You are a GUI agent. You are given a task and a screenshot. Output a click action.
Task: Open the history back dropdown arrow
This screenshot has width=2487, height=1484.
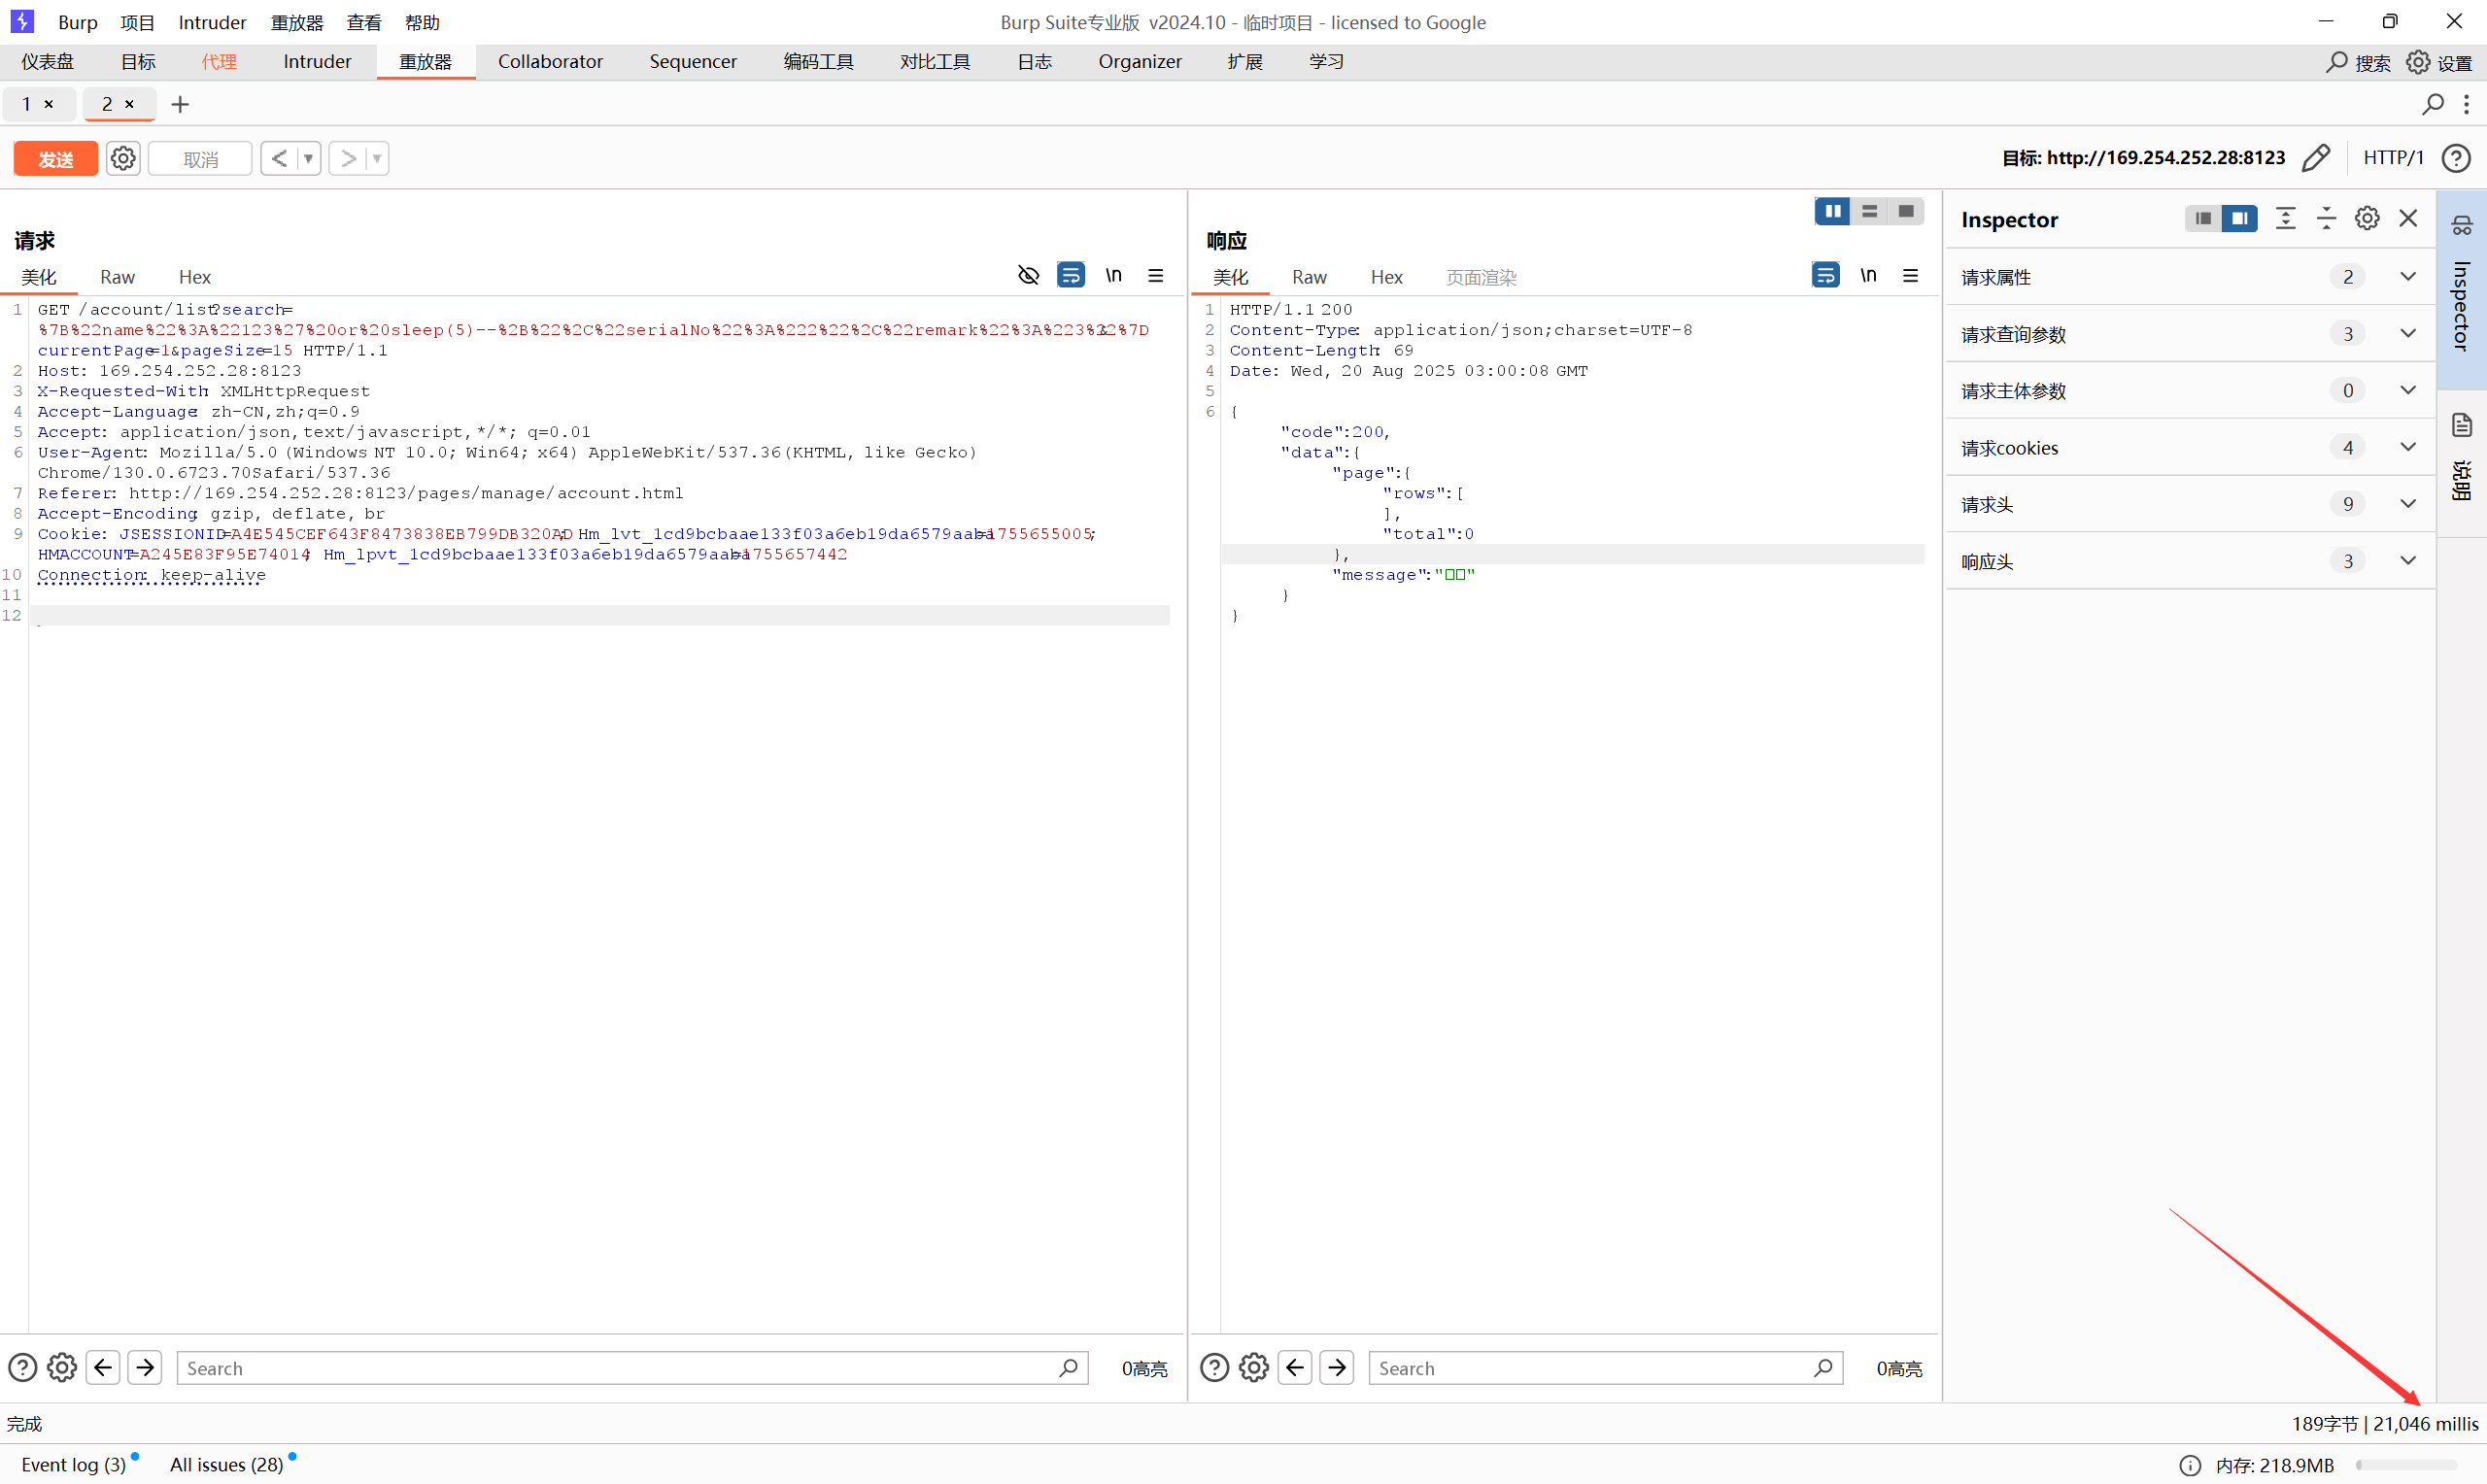tap(309, 158)
